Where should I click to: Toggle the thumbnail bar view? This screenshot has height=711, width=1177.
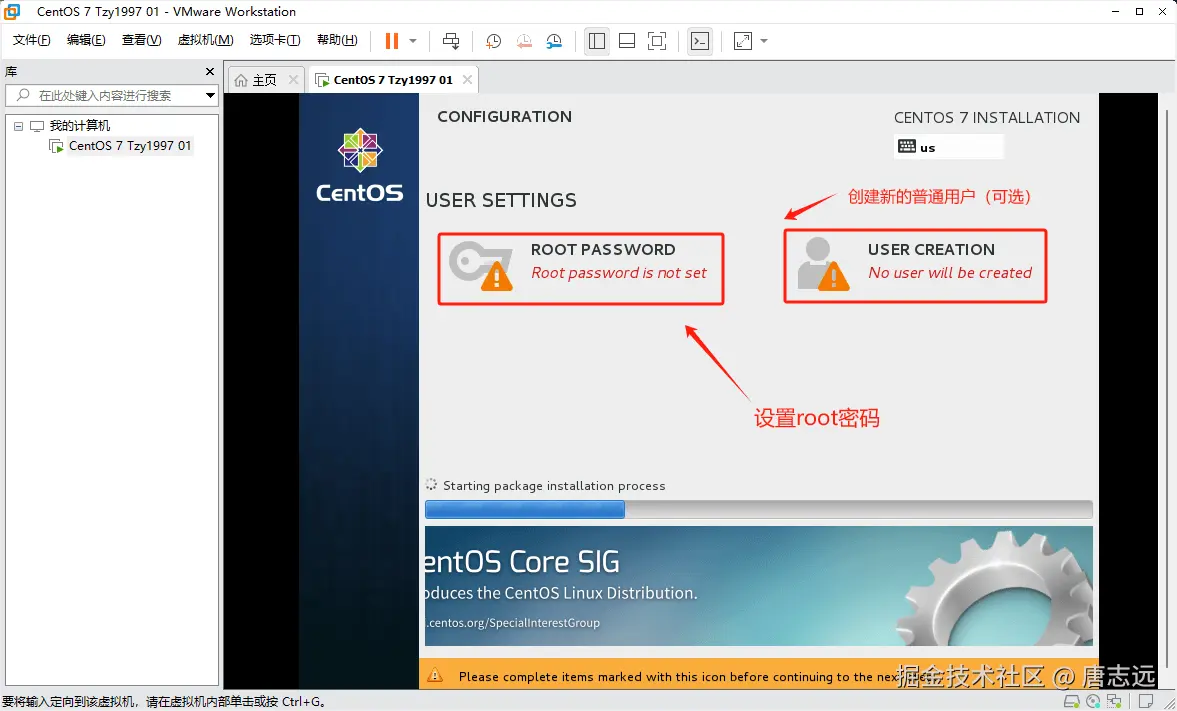click(627, 41)
